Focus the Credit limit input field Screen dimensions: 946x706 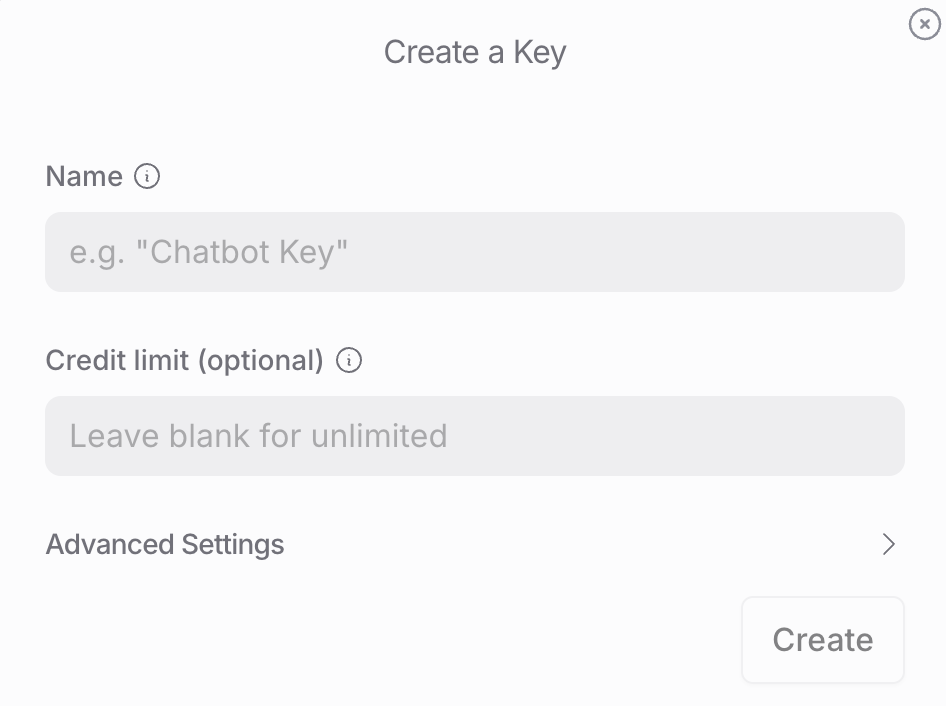(474, 436)
